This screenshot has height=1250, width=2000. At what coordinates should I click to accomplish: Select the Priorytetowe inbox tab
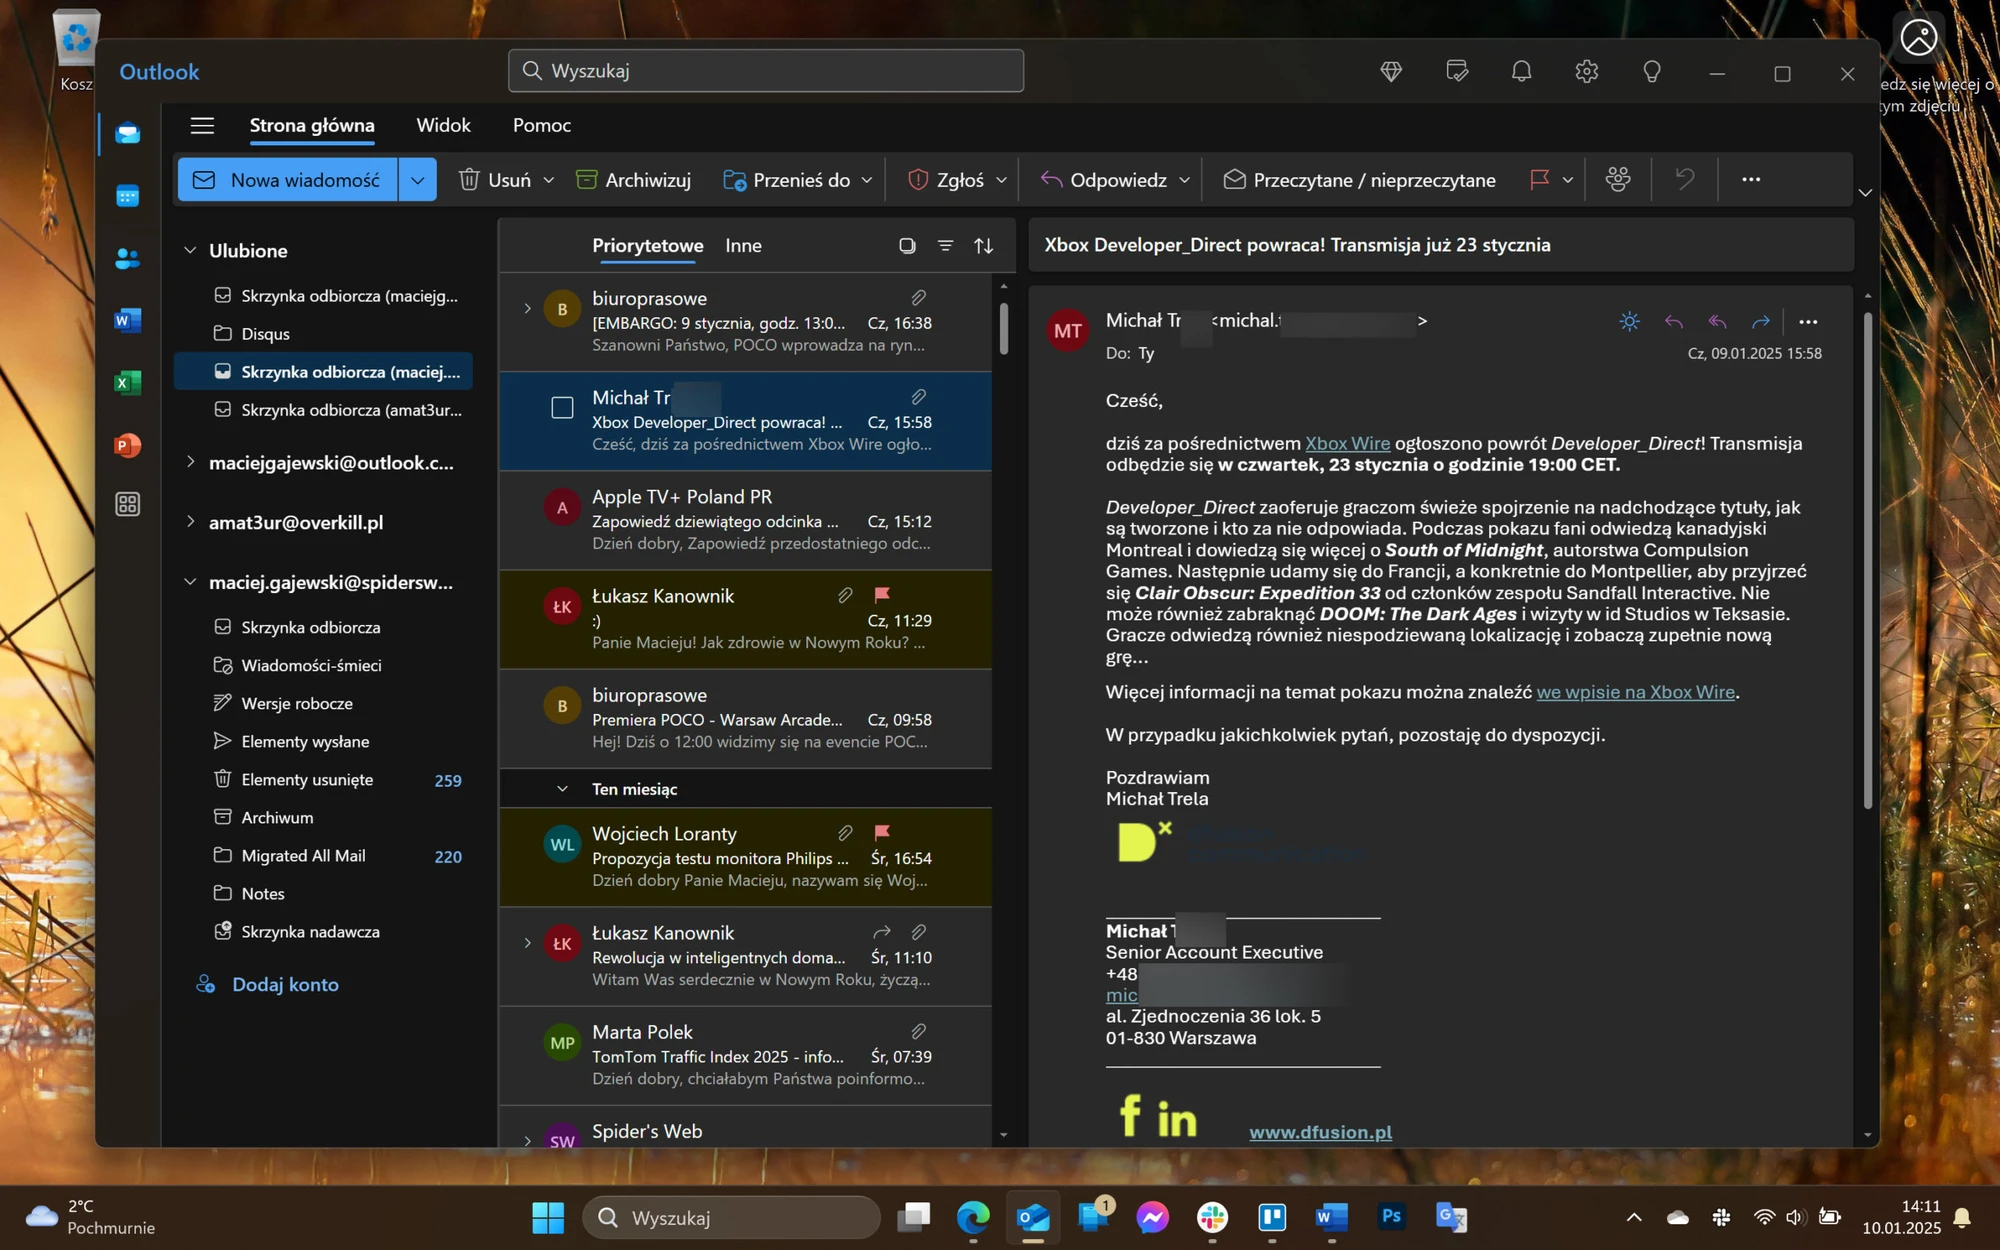coord(647,245)
